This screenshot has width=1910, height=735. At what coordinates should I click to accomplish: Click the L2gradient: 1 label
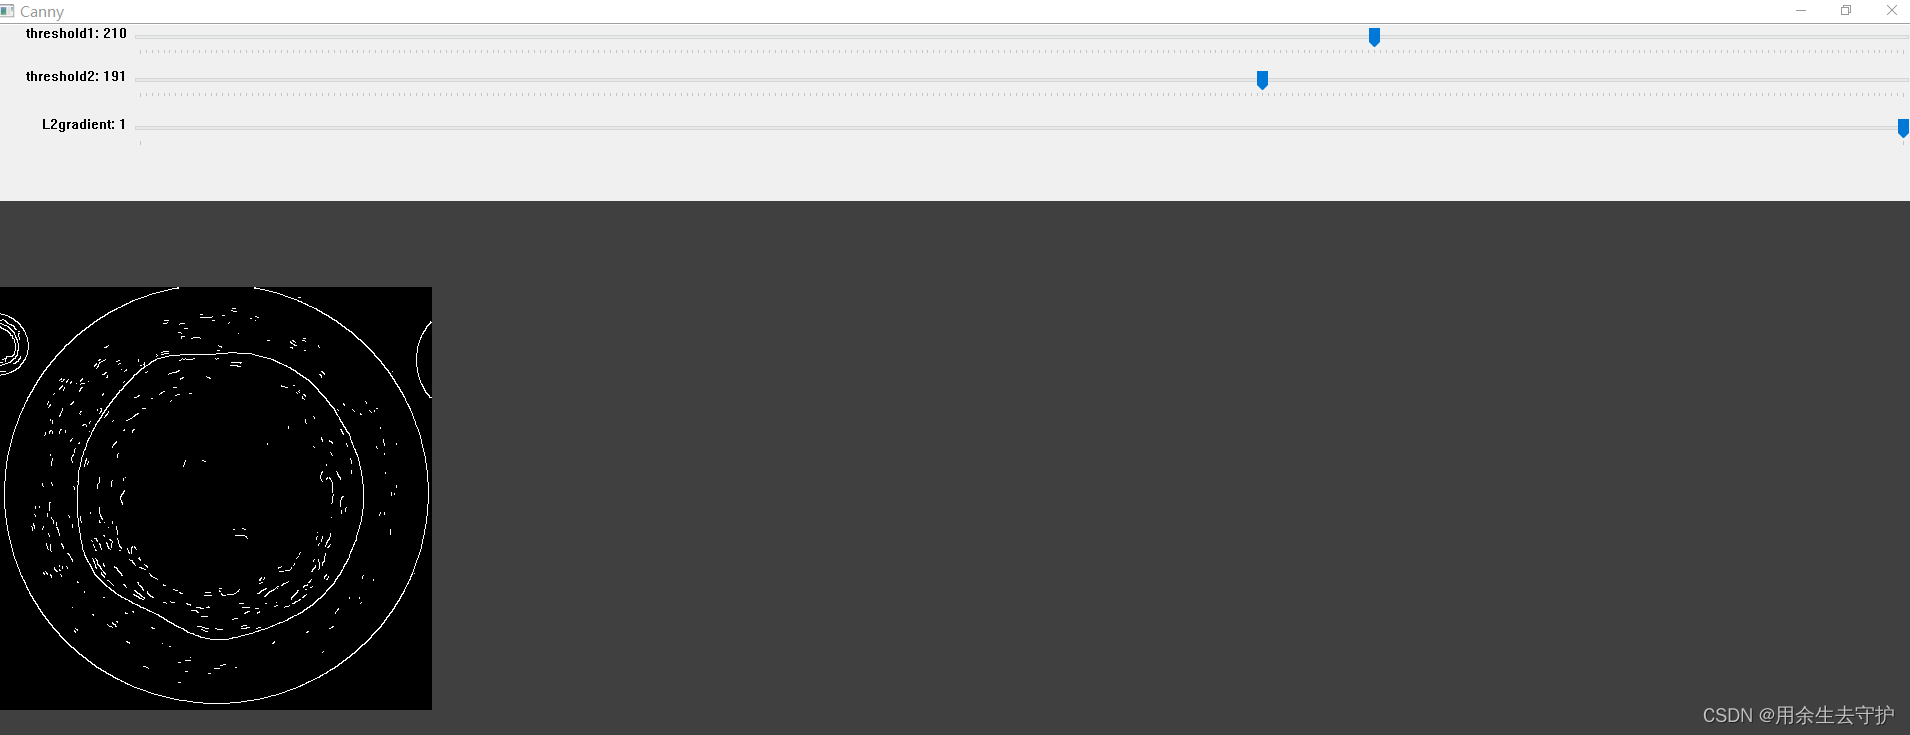pyautogui.click(x=84, y=125)
